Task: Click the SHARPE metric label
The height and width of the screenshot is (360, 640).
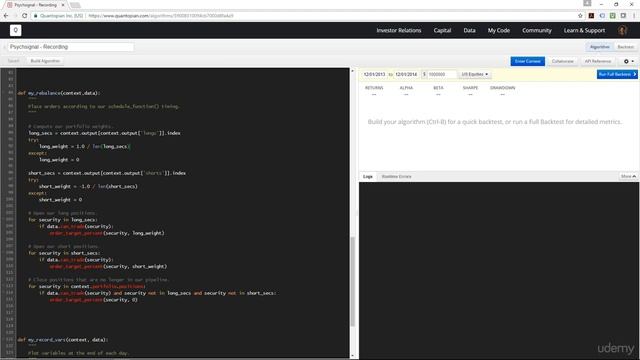Action: [x=470, y=88]
